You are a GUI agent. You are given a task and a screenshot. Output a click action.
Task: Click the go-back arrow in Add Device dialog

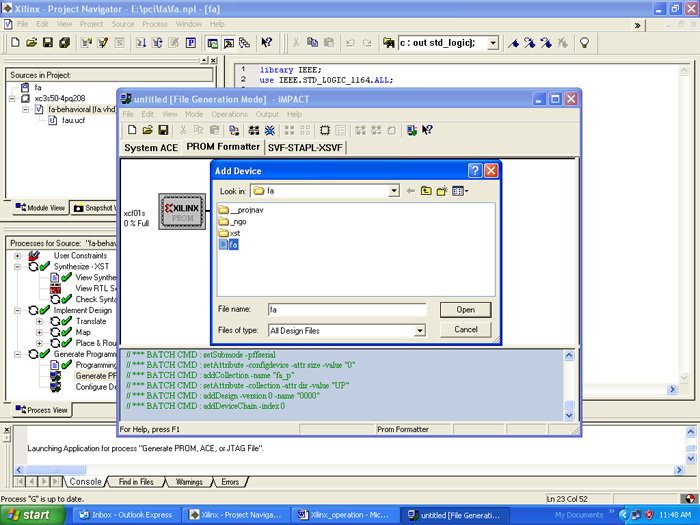411,191
